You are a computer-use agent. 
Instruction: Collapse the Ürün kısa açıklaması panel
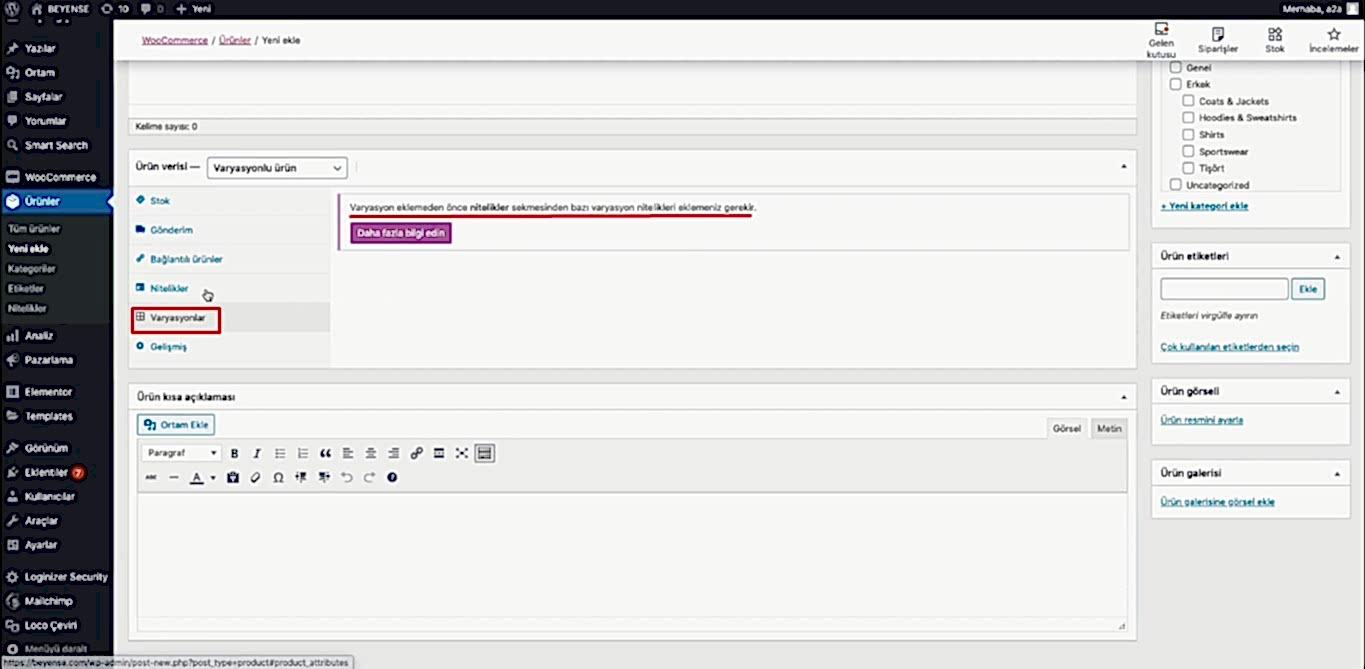tap(1123, 397)
